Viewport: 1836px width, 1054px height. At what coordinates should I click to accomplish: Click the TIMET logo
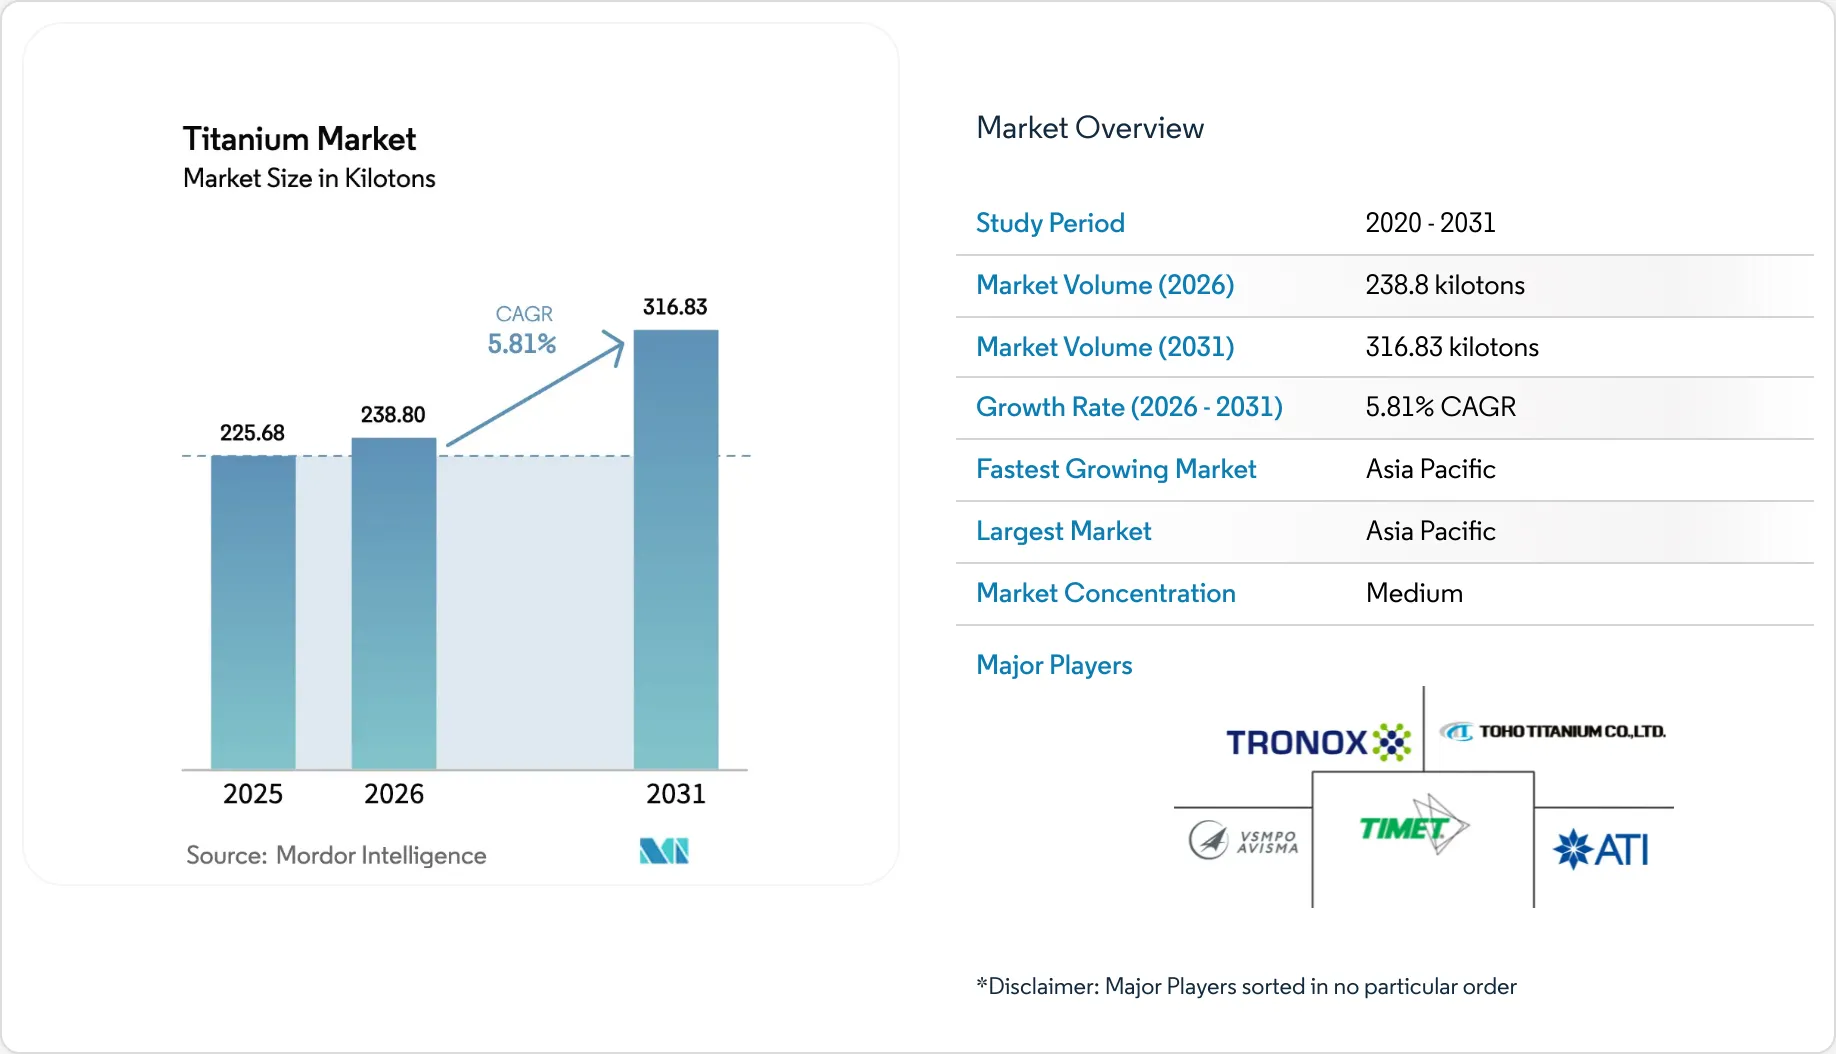click(x=1414, y=825)
